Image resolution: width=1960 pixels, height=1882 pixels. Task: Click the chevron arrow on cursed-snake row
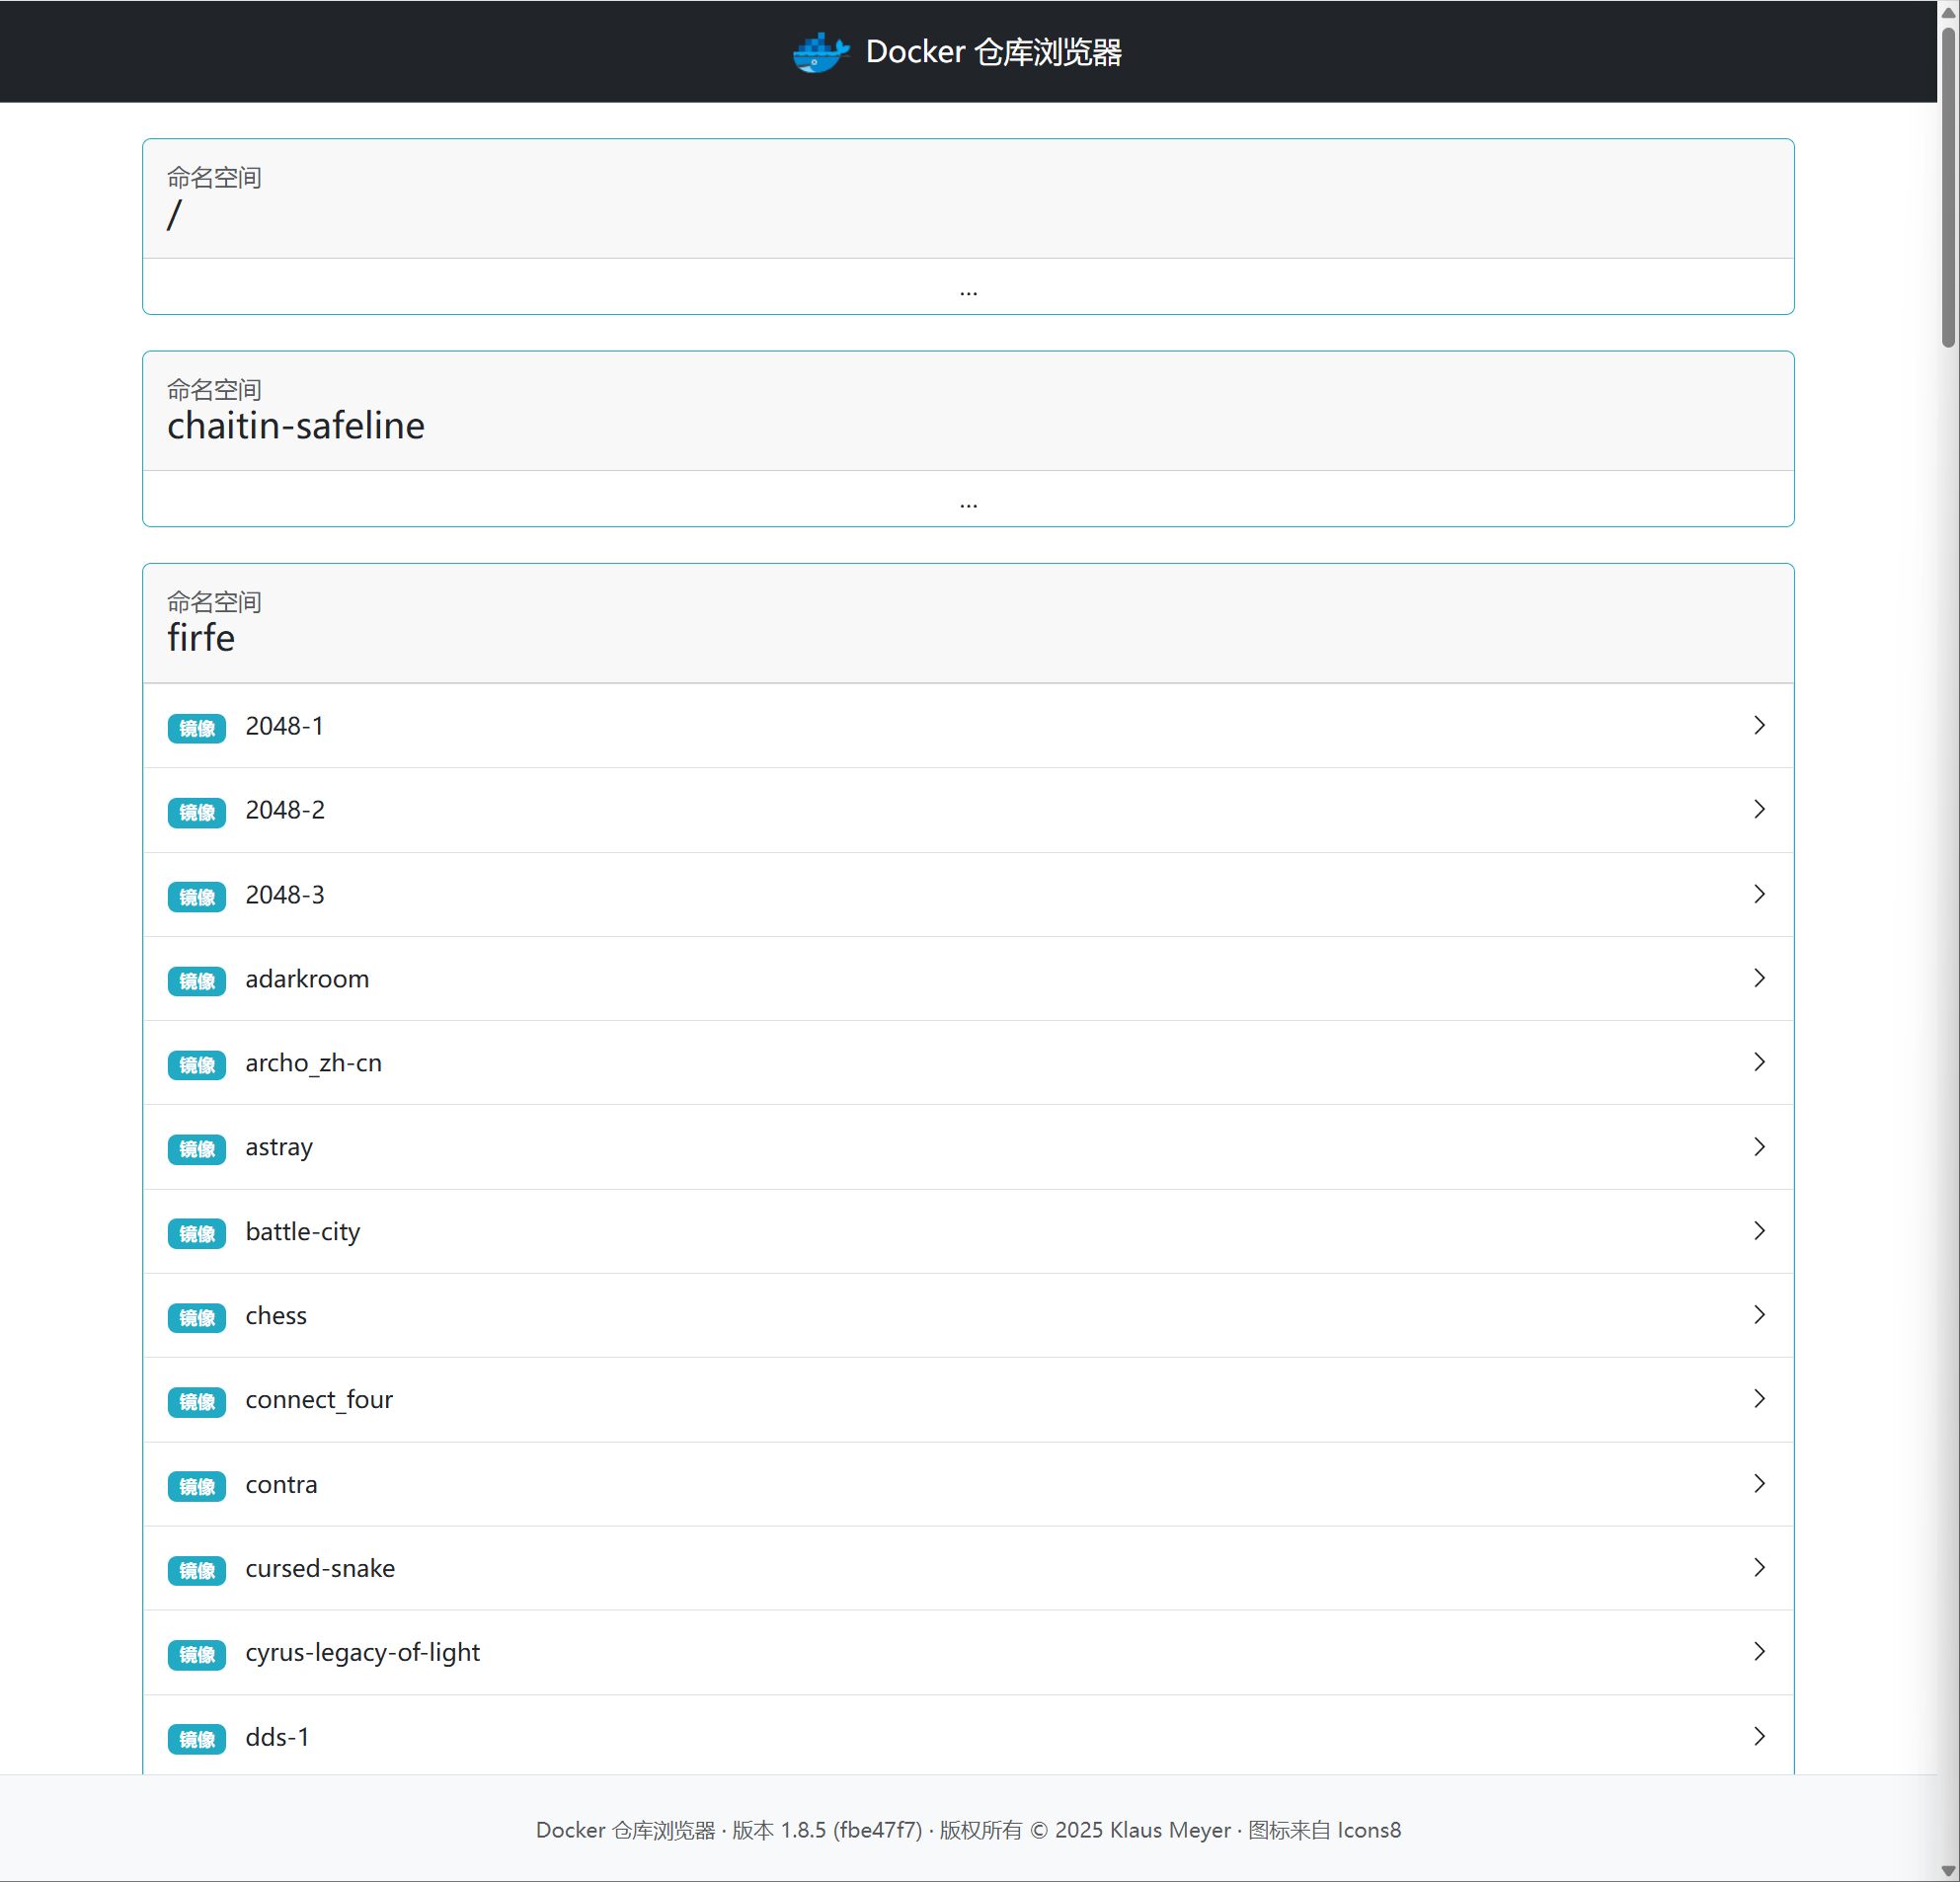point(1759,1567)
